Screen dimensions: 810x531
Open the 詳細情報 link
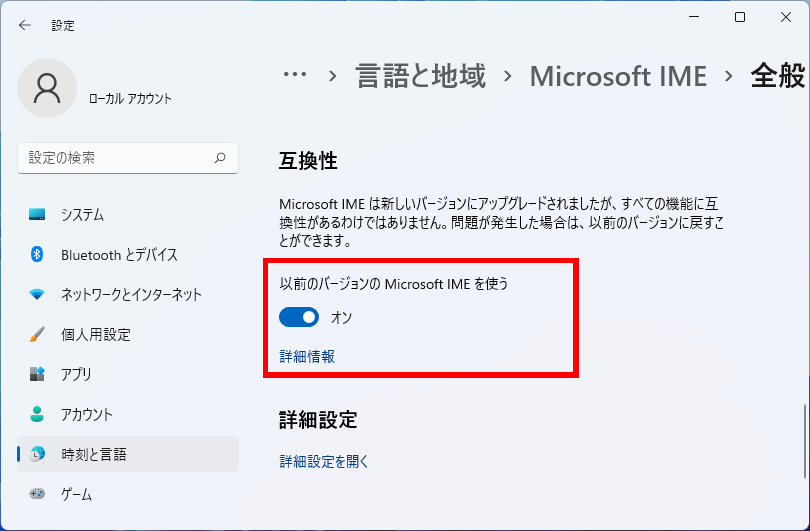pos(307,356)
